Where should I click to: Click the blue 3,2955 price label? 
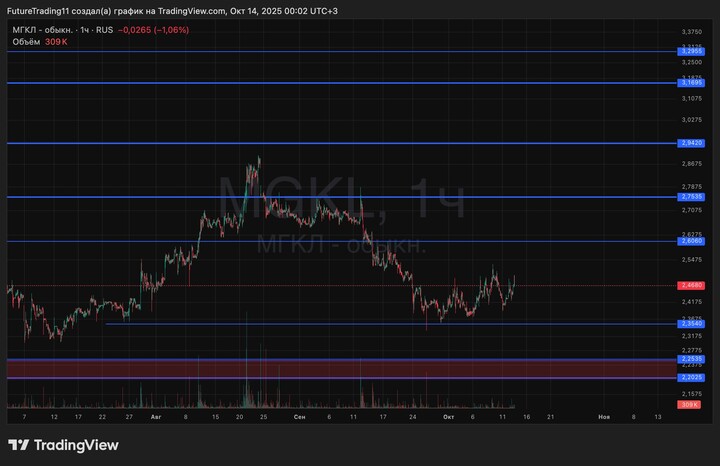[x=691, y=51]
